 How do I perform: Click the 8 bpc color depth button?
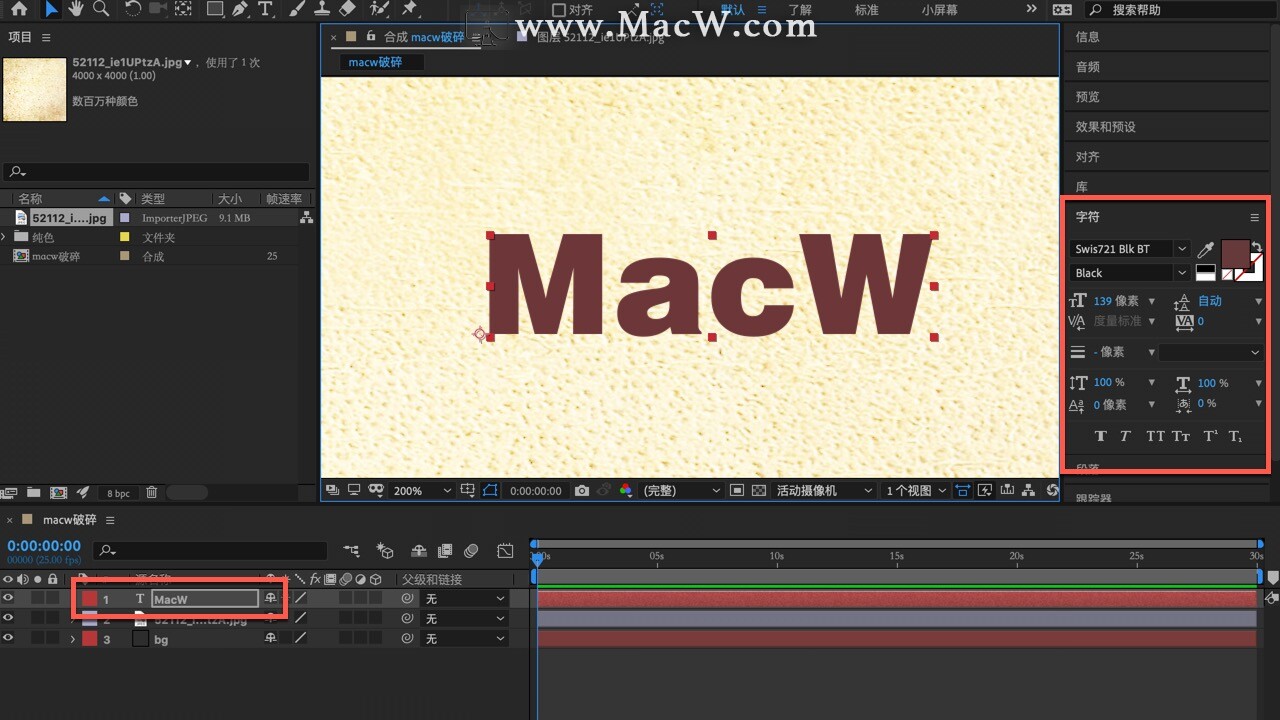[x=119, y=494]
